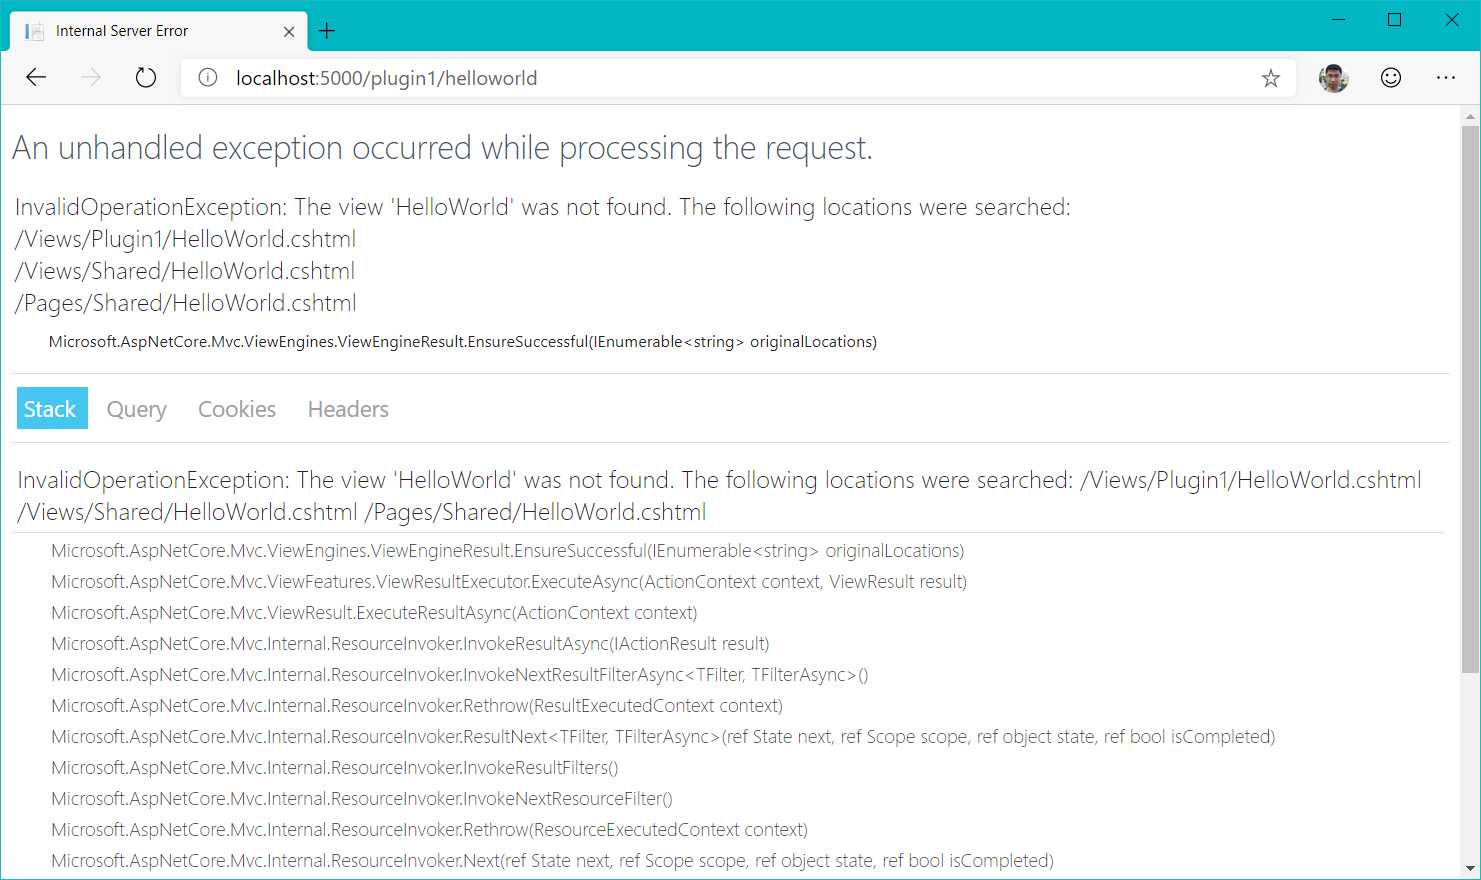Open the Headers tab

click(x=348, y=409)
